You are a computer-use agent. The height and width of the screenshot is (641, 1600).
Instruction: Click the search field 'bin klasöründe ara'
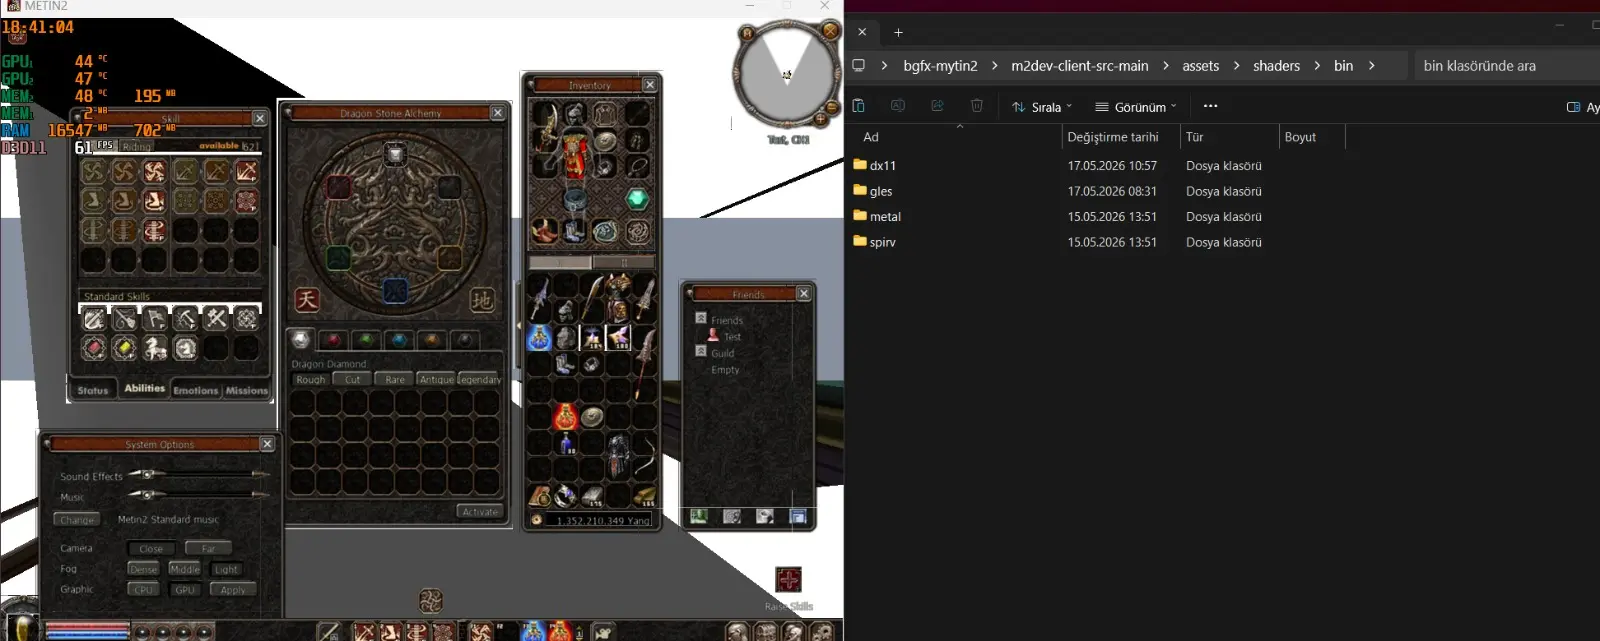pos(1505,66)
